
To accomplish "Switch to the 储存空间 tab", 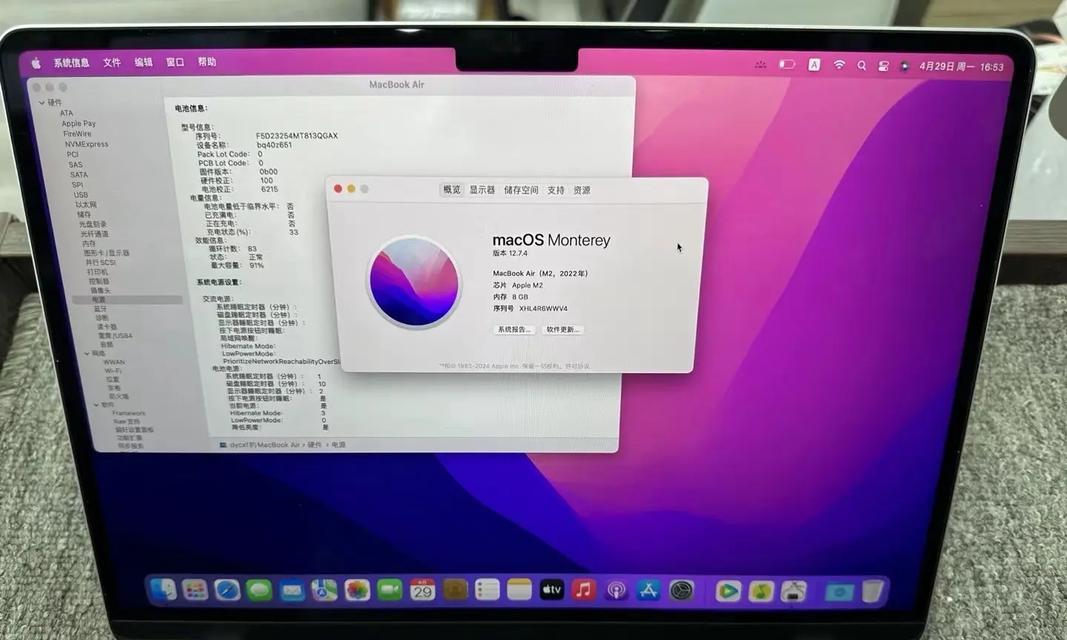I will [x=521, y=190].
